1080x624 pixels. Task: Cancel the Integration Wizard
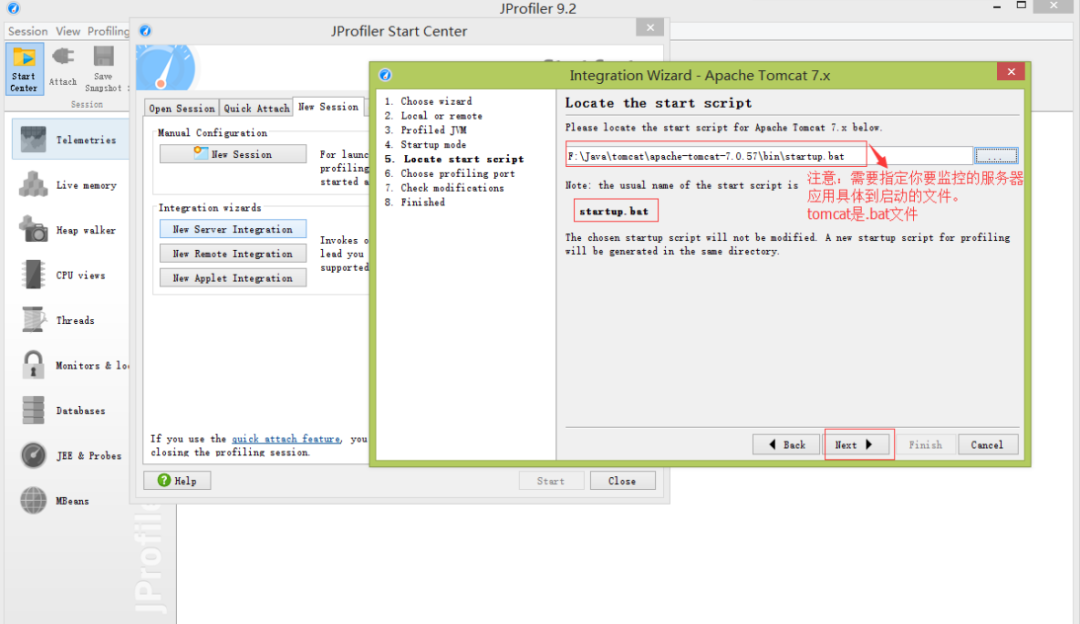987,445
